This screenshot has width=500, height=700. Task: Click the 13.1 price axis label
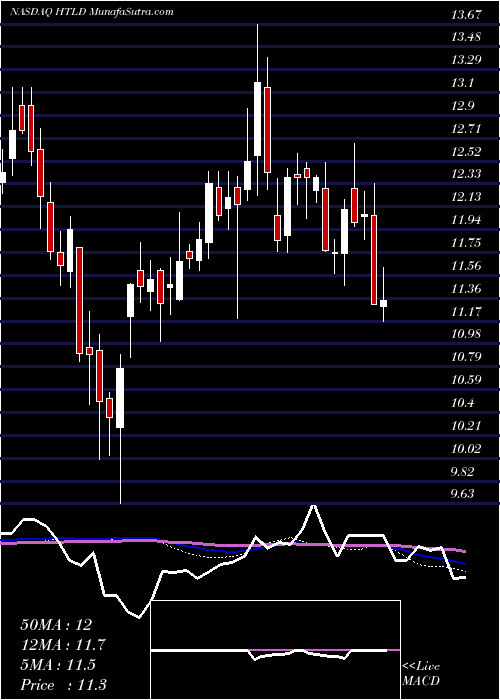pyautogui.click(x=462, y=83)
